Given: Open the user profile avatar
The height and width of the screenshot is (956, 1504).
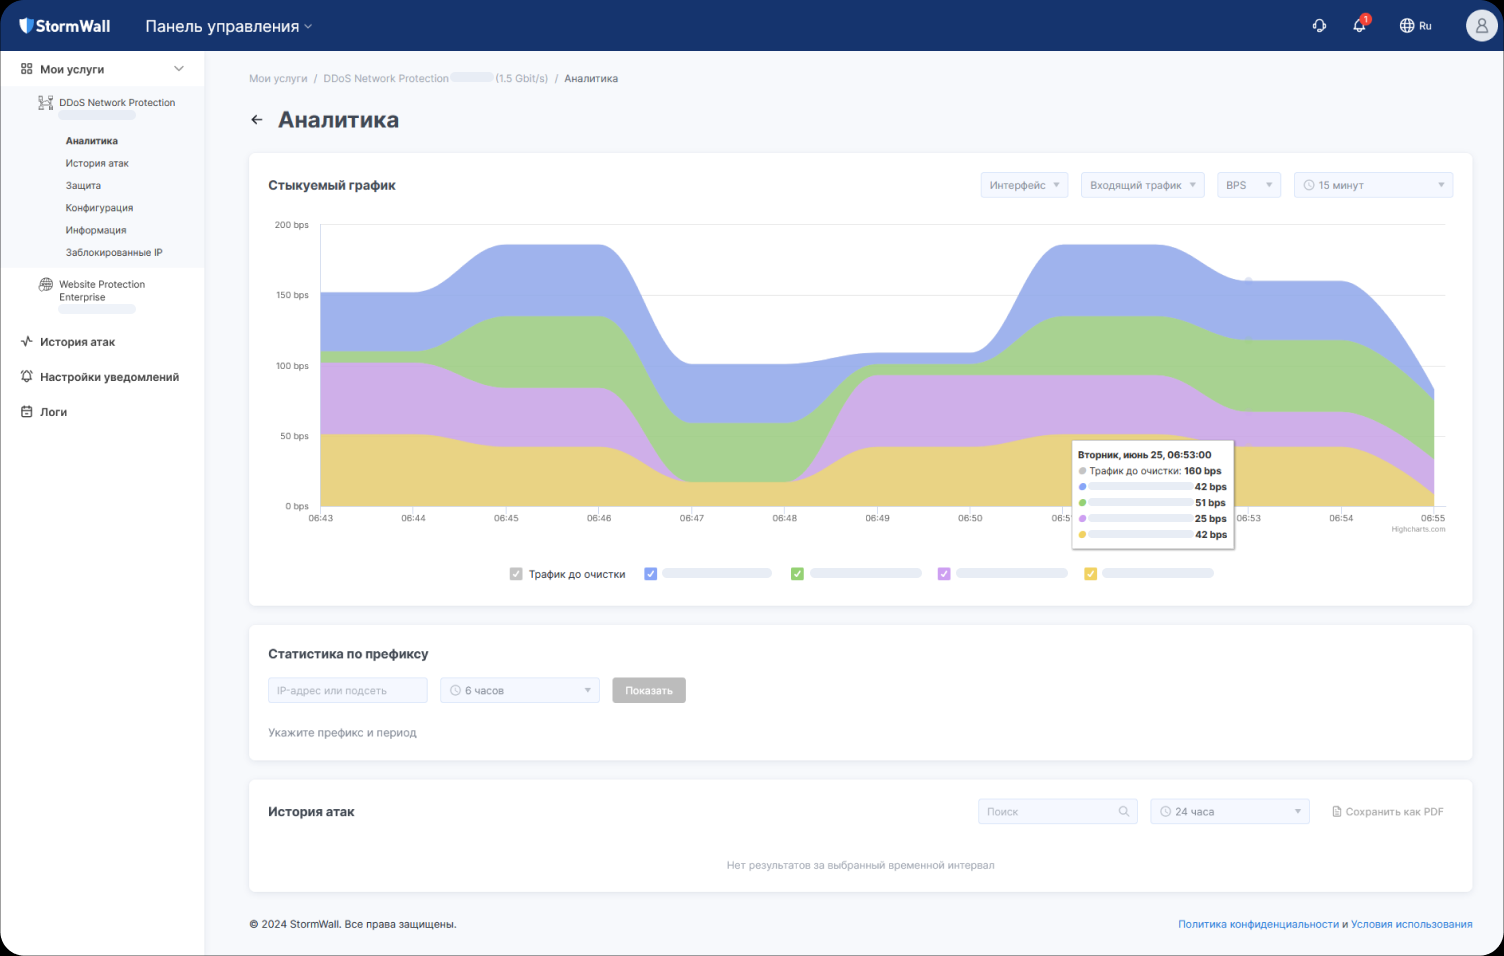Looking at the screenshot, I should [x=1481, y=26].
